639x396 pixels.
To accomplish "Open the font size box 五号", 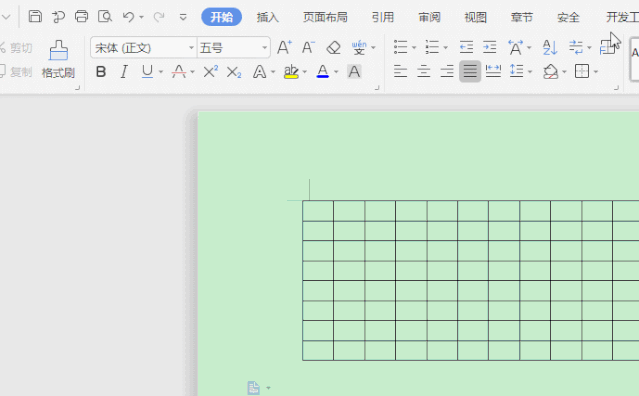I will [x=234, y=48].
